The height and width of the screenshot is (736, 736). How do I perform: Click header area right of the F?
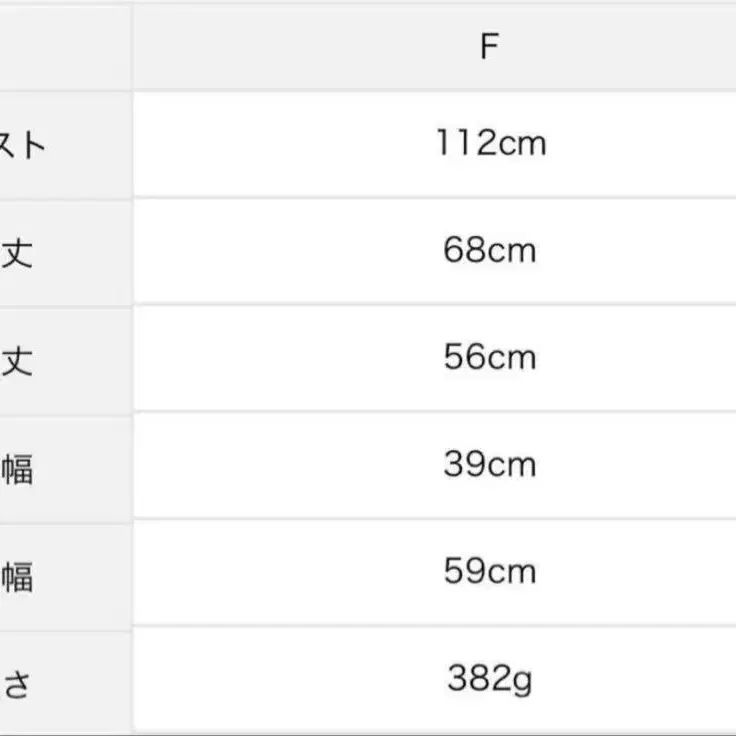click(x=630, y=47)
